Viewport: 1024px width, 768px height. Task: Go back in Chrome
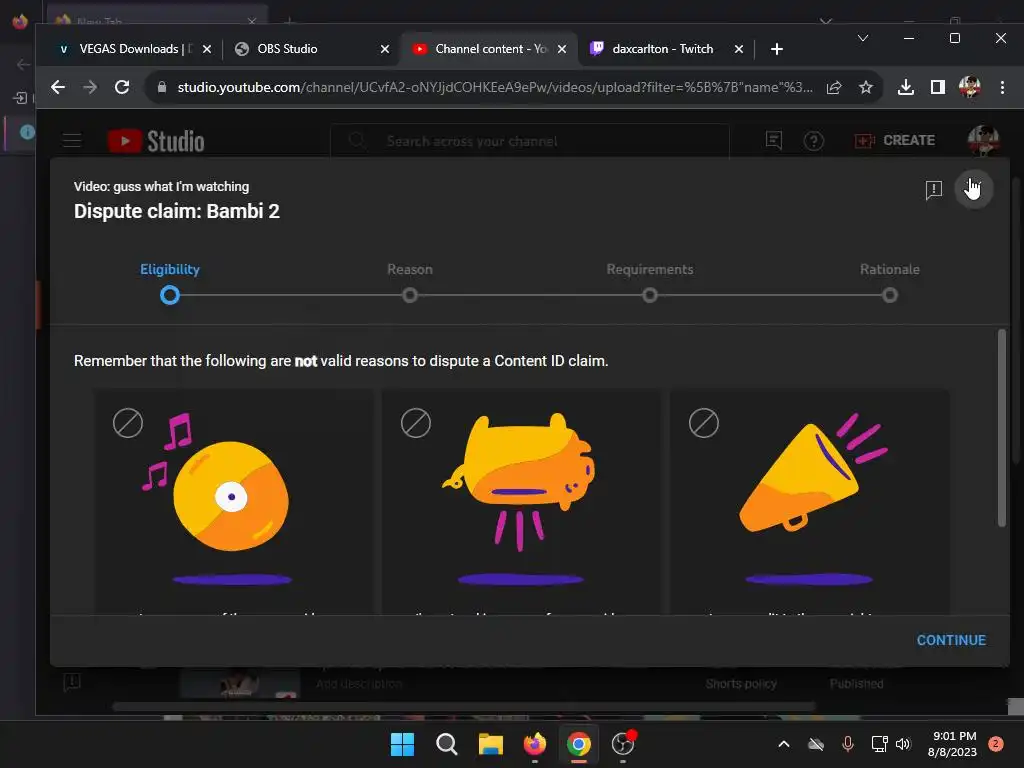[57, 87]
